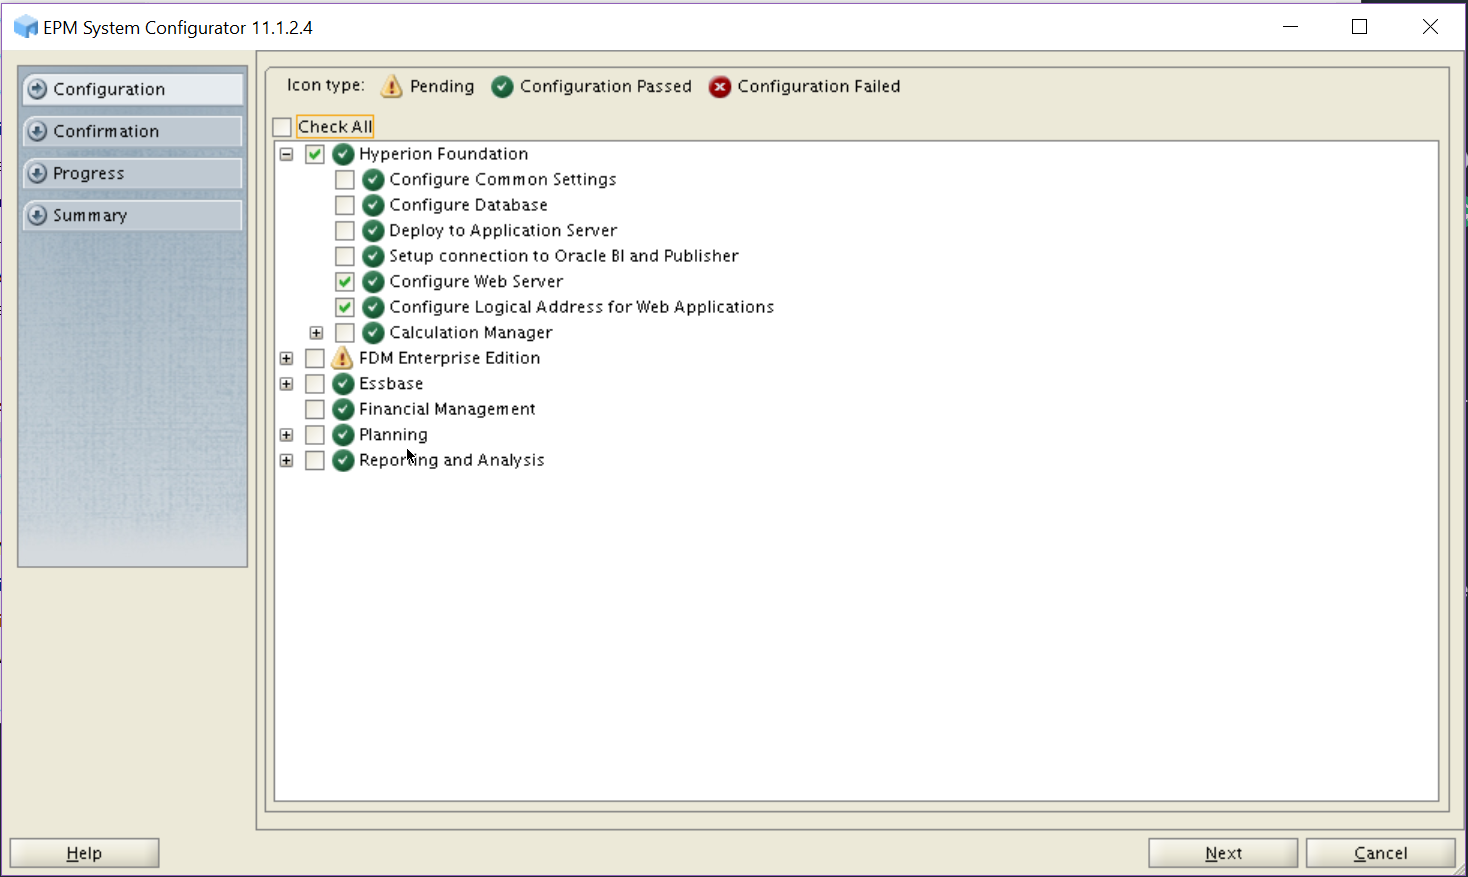Select the Essbase label
The height and width of the screenshot is (877, 1468).
click(x=391, y=384)
